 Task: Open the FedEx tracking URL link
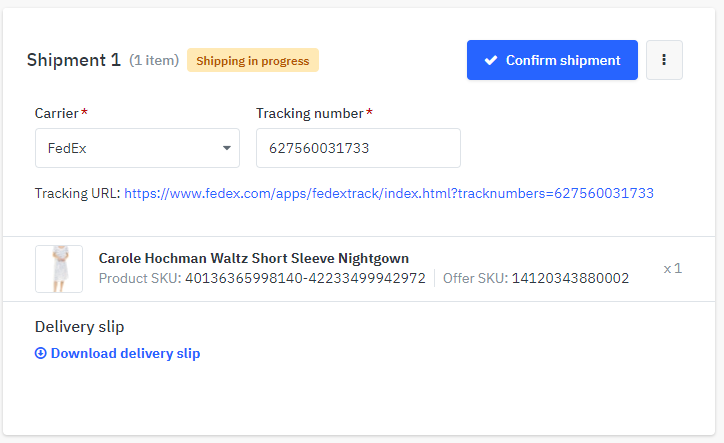(x=389, y=193)
